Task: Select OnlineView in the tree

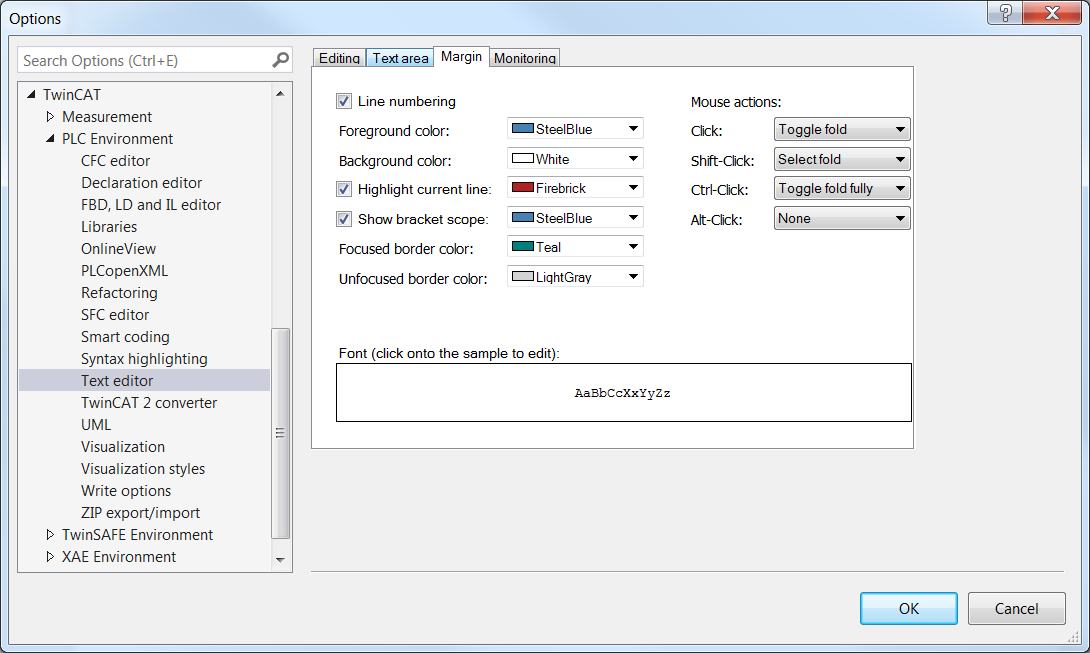Action: [118, 249]
